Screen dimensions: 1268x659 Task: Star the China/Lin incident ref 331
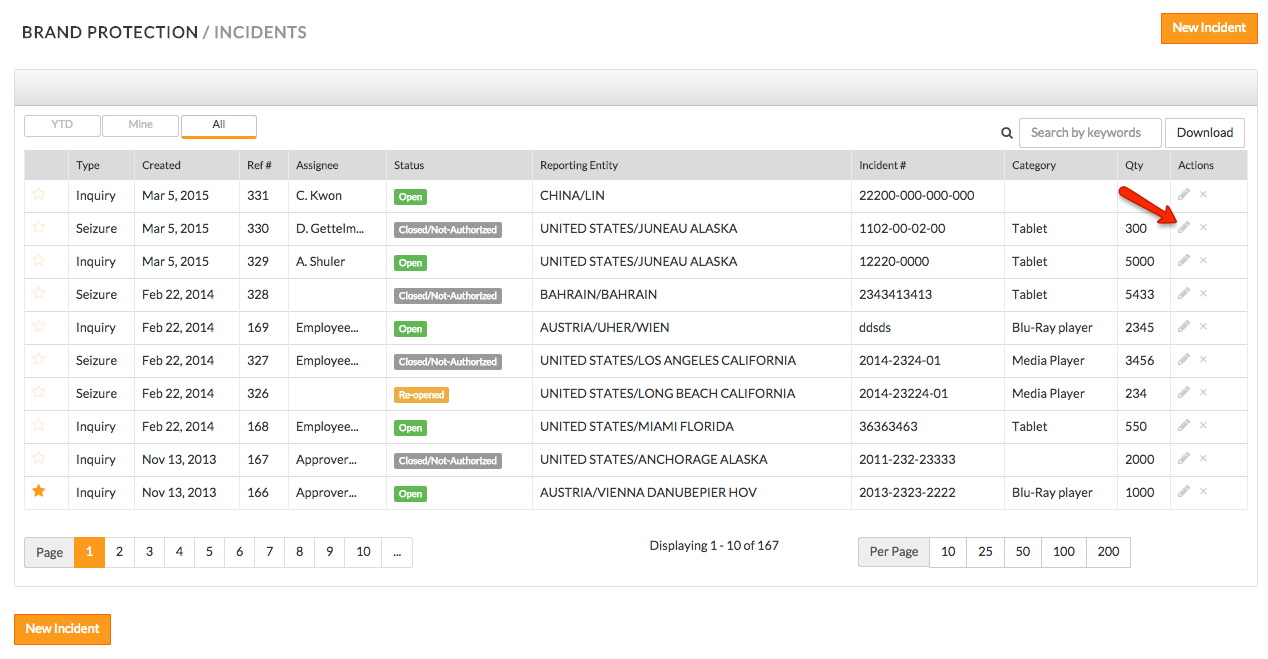click(x=39, y=195)
